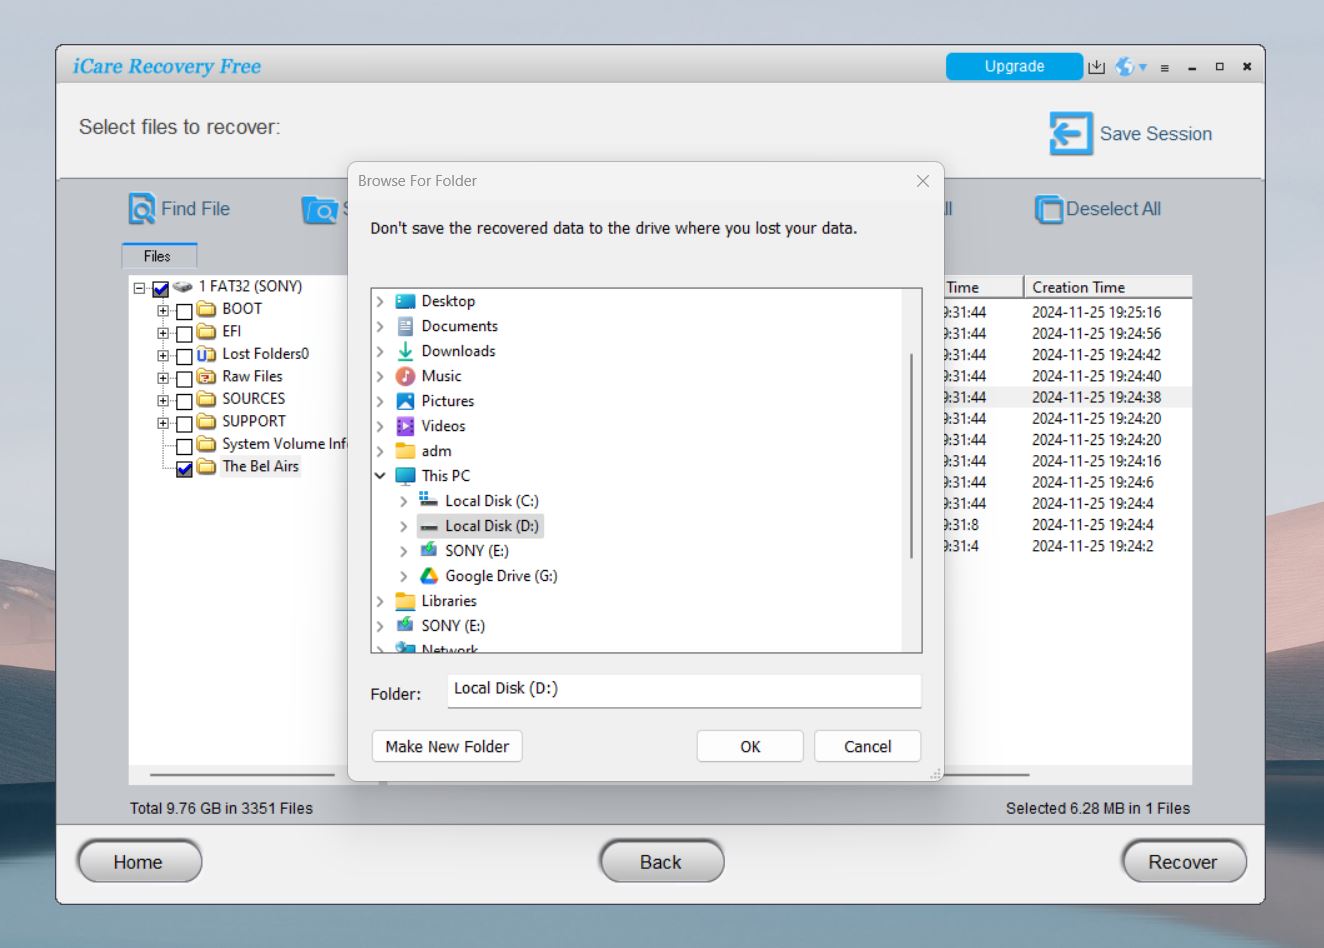This screenshot has height=948, width=1324.
Task: Cancel the Browse For Folder dialog
Action: (867, 746)
